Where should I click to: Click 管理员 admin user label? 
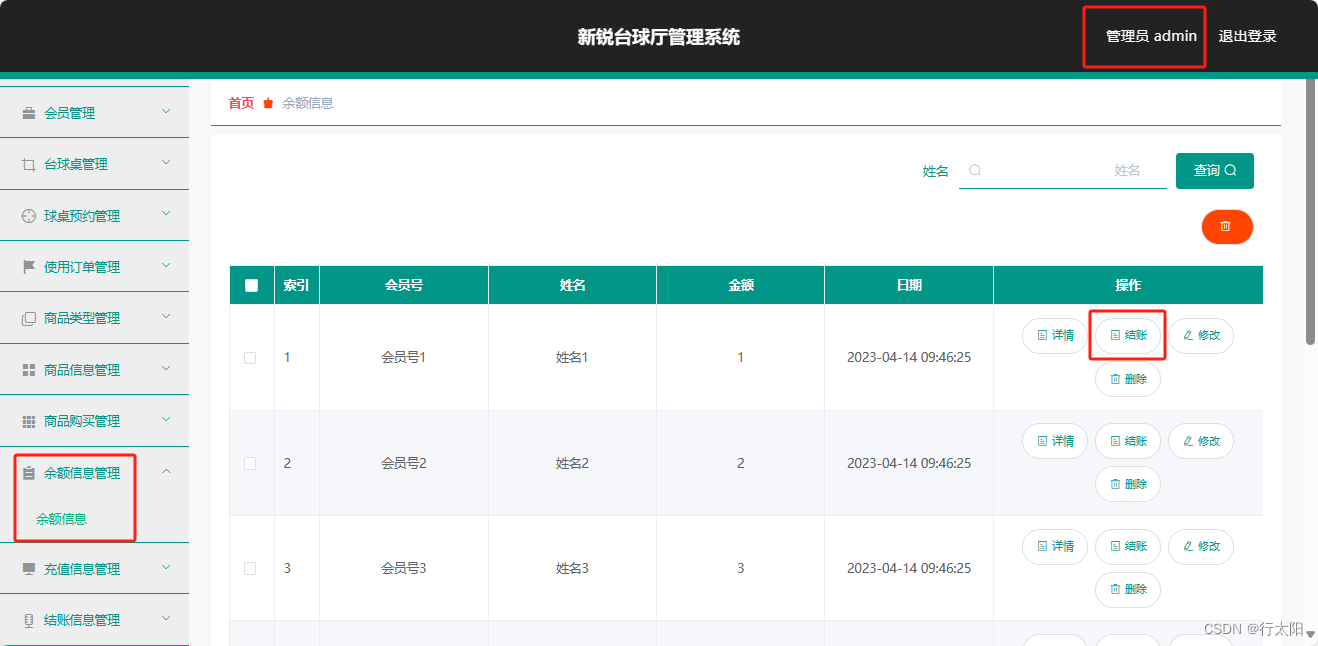coord(1151,36)
